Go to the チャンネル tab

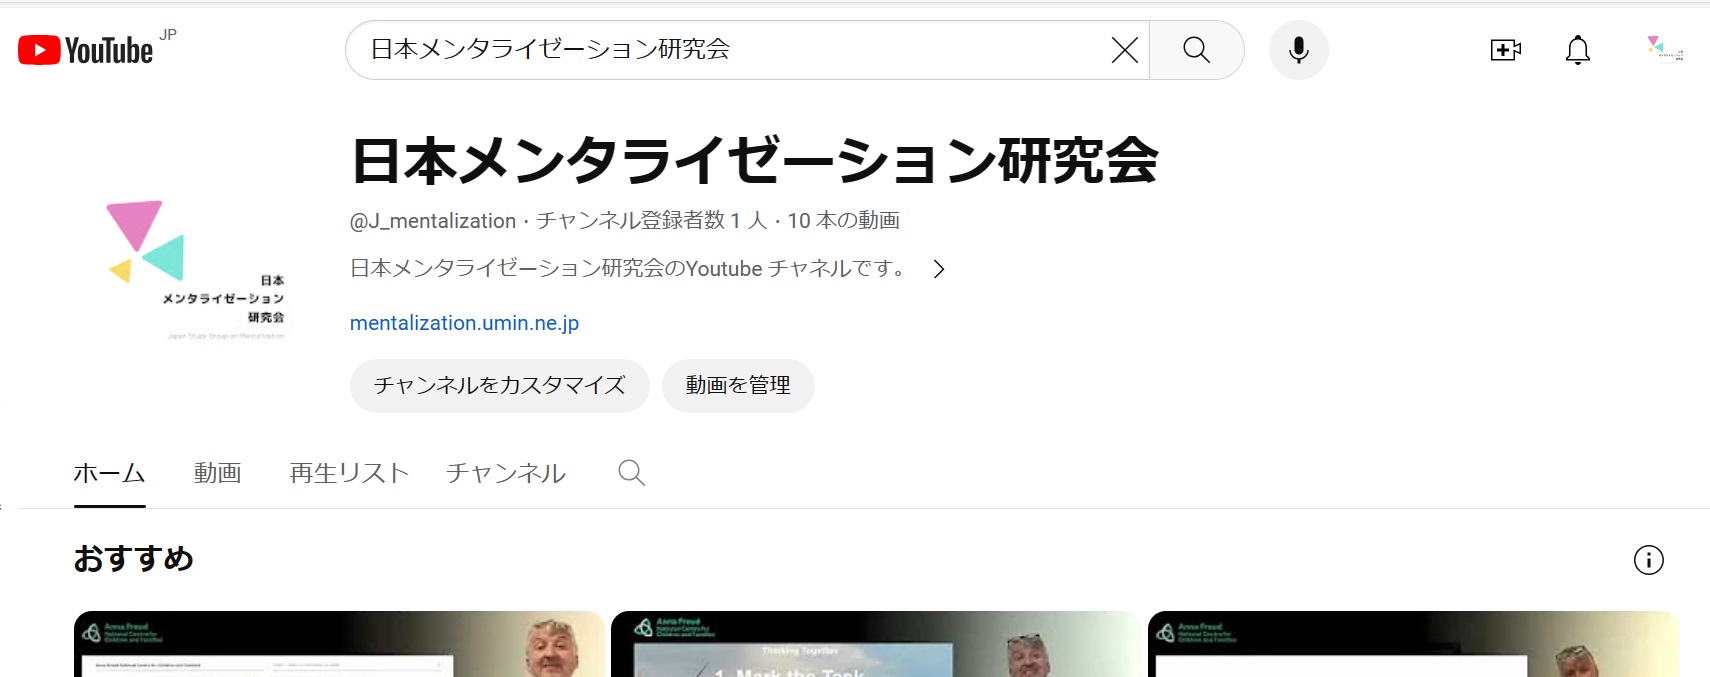505,473
